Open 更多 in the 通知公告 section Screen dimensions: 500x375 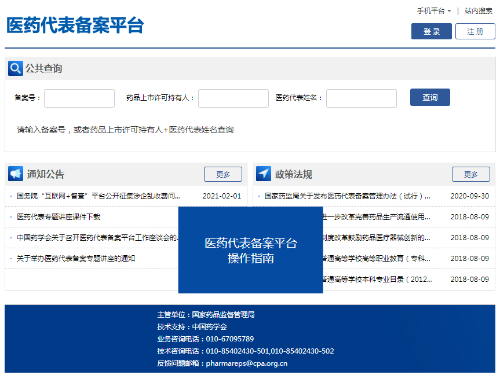tap(223, 174)
